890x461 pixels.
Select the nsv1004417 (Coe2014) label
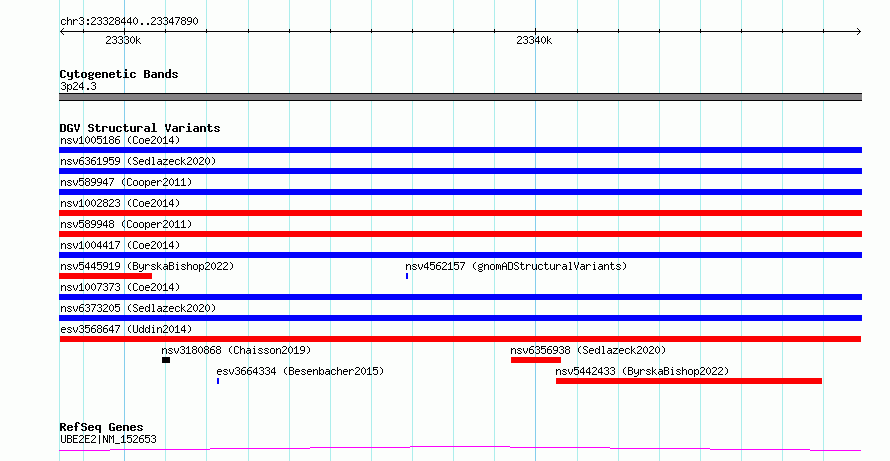click(x=120, y=245)
